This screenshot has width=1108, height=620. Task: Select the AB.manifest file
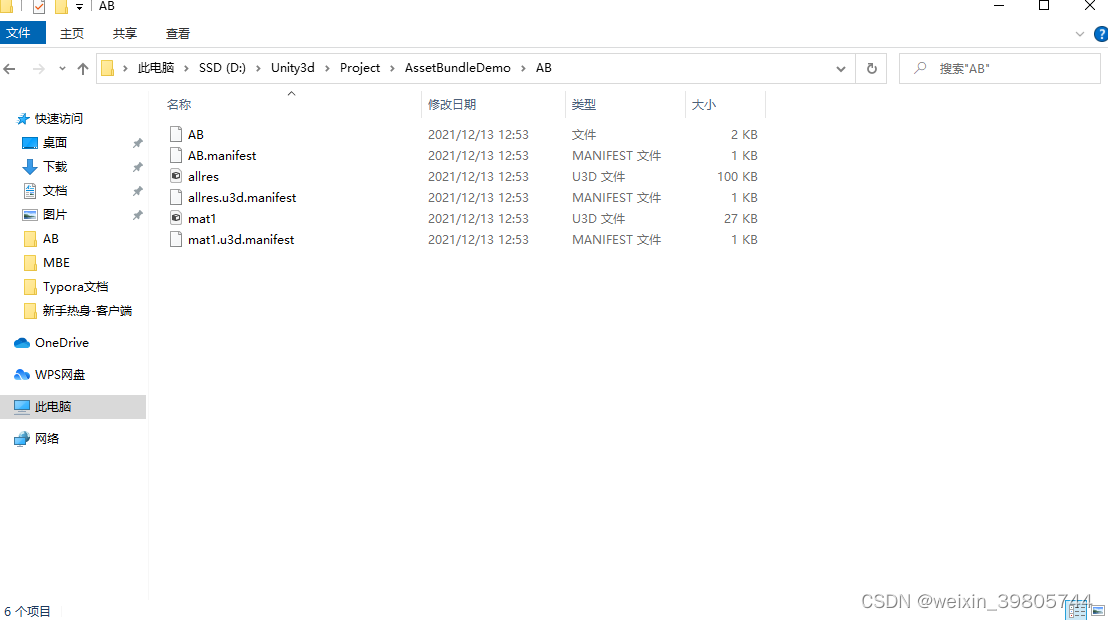(222, 156)
